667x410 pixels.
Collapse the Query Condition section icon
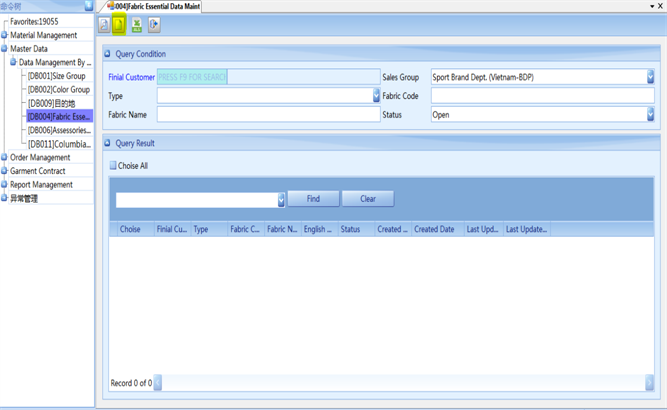109,54
